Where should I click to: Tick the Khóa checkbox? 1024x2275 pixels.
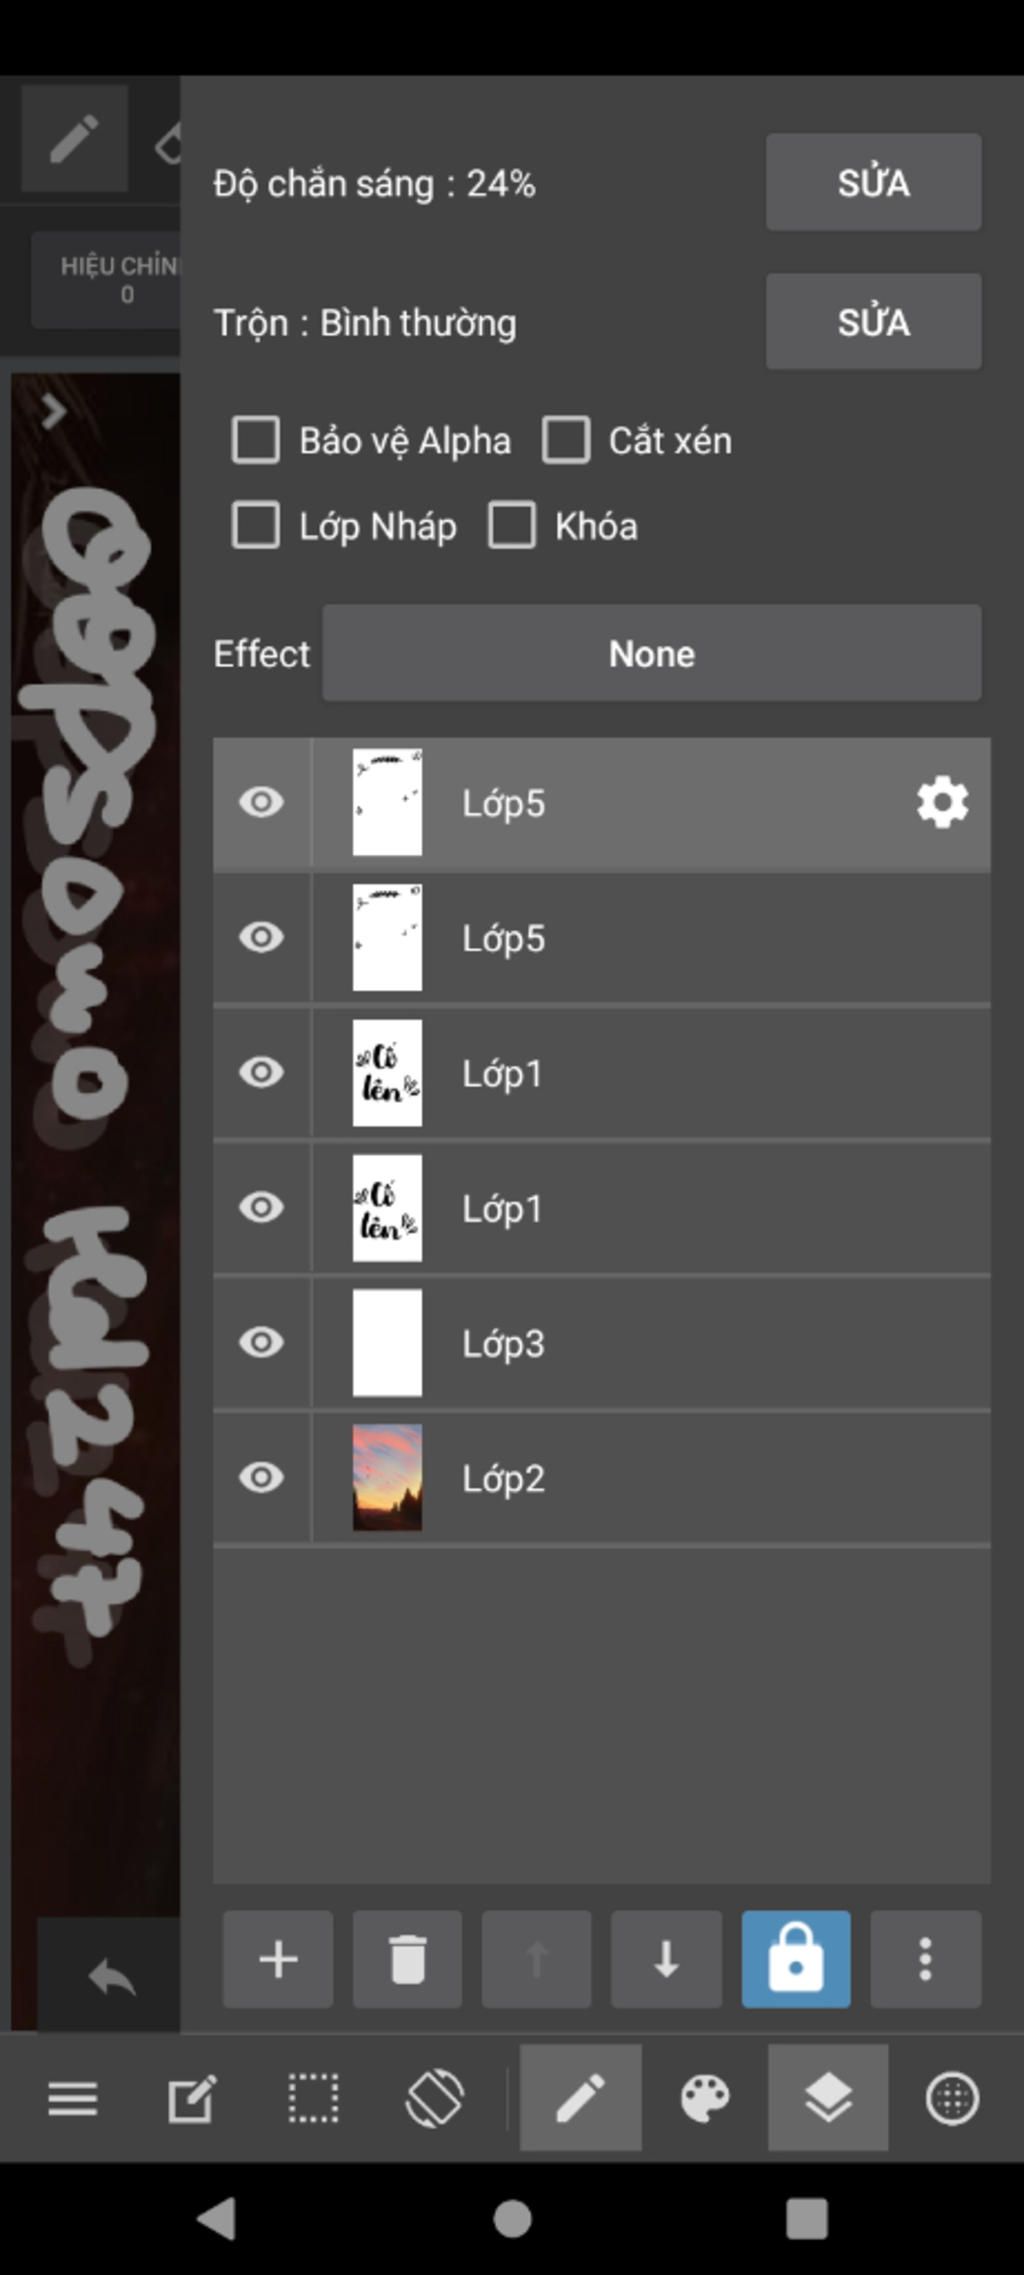(x=512, y=525)
